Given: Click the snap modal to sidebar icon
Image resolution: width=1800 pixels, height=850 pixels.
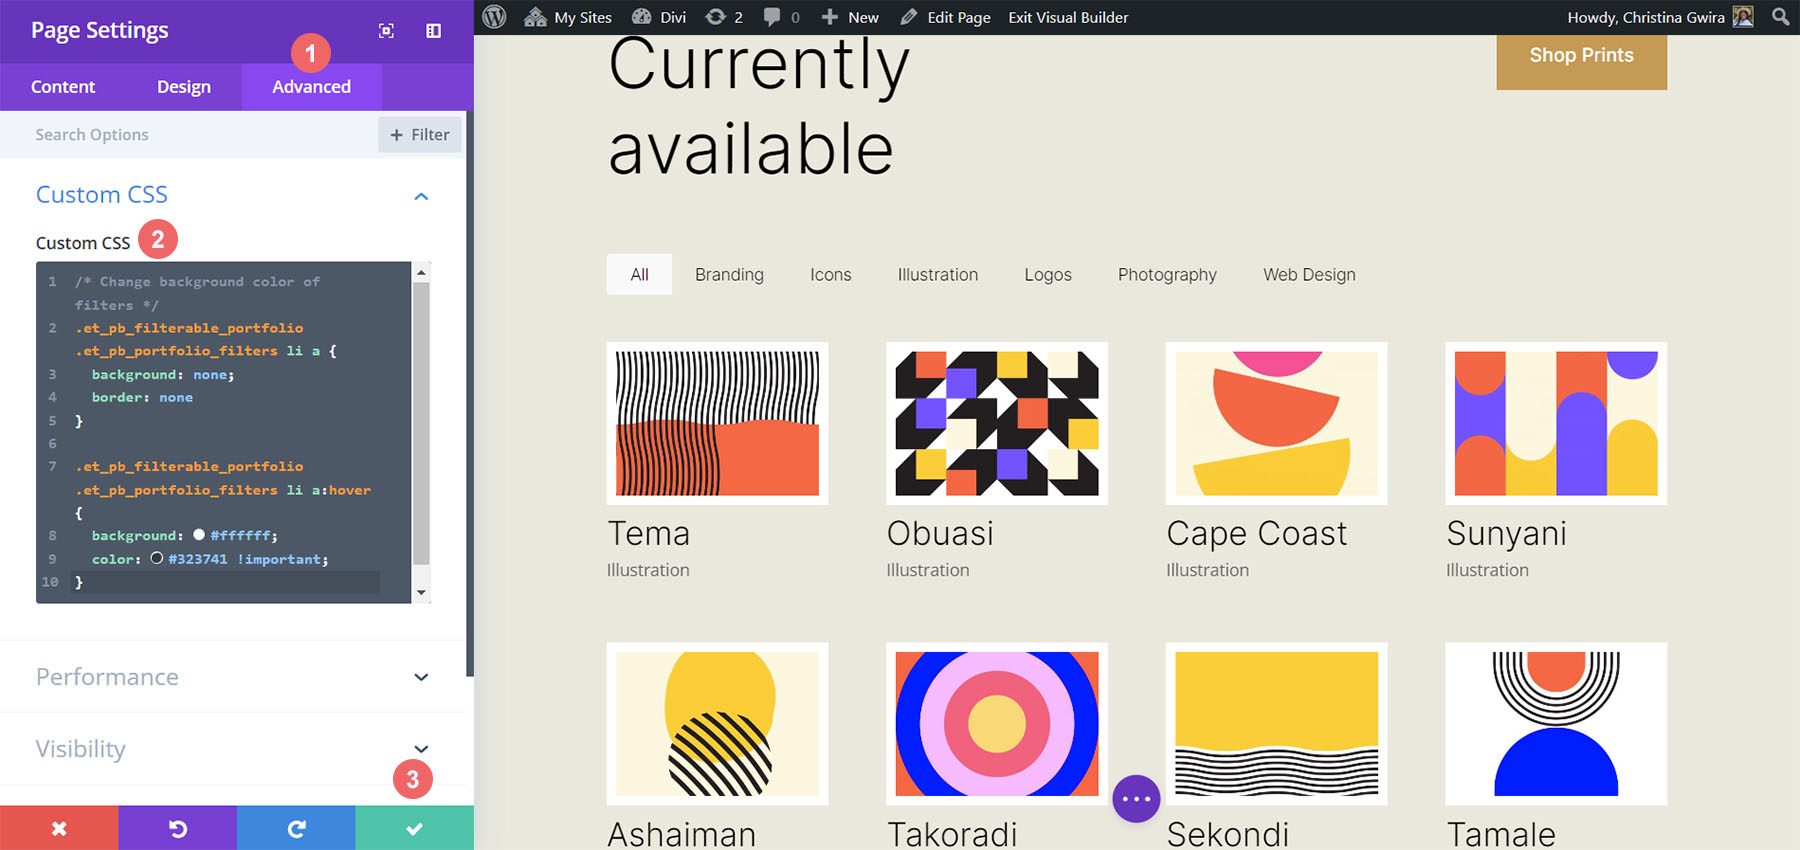Looking at the screenshot, I should tap(434, 31).
